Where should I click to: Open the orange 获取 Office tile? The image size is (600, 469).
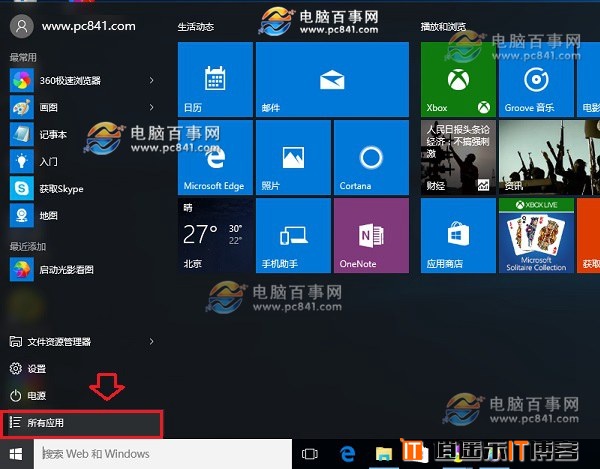coord(589,236)
